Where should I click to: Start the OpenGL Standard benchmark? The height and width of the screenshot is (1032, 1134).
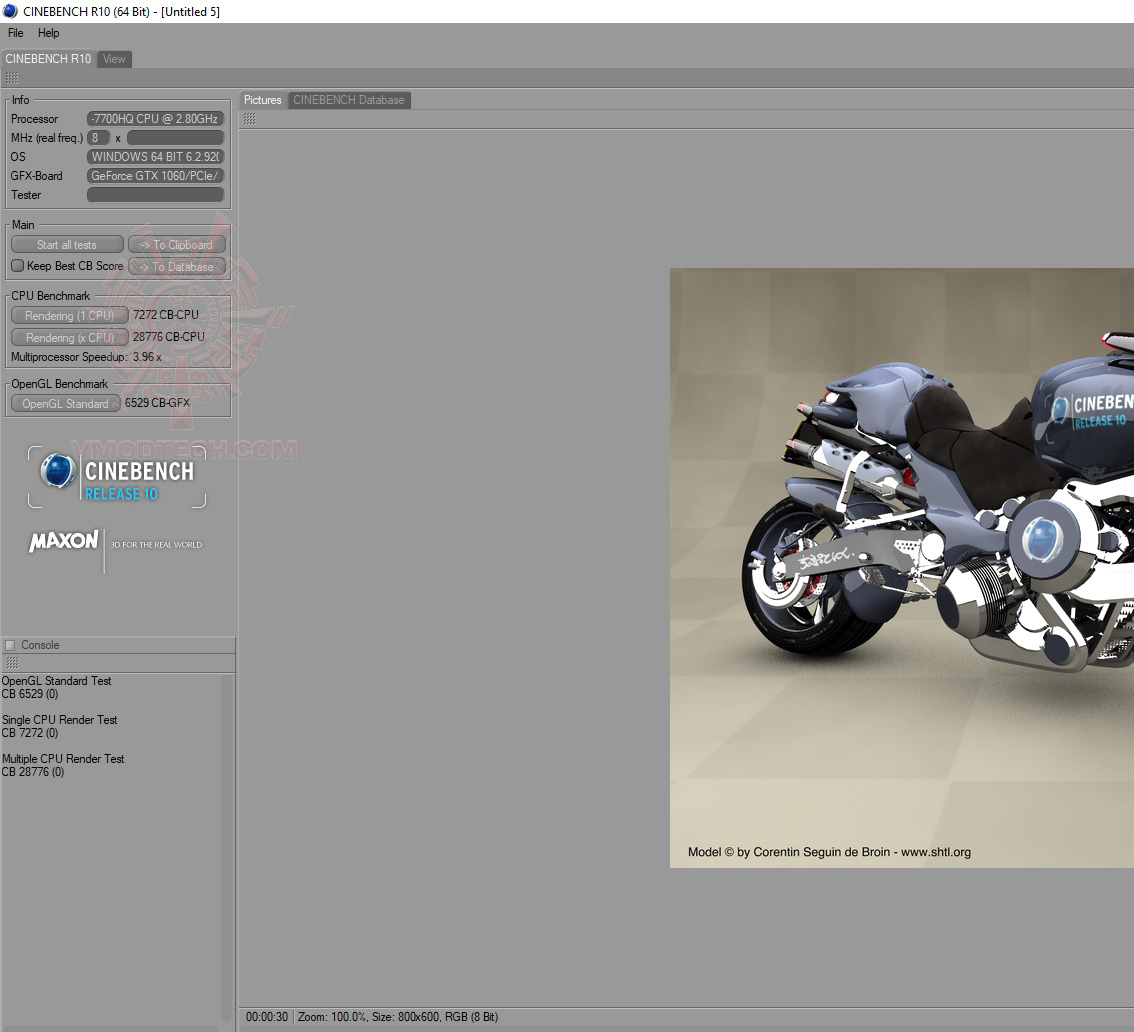point(65,404)
